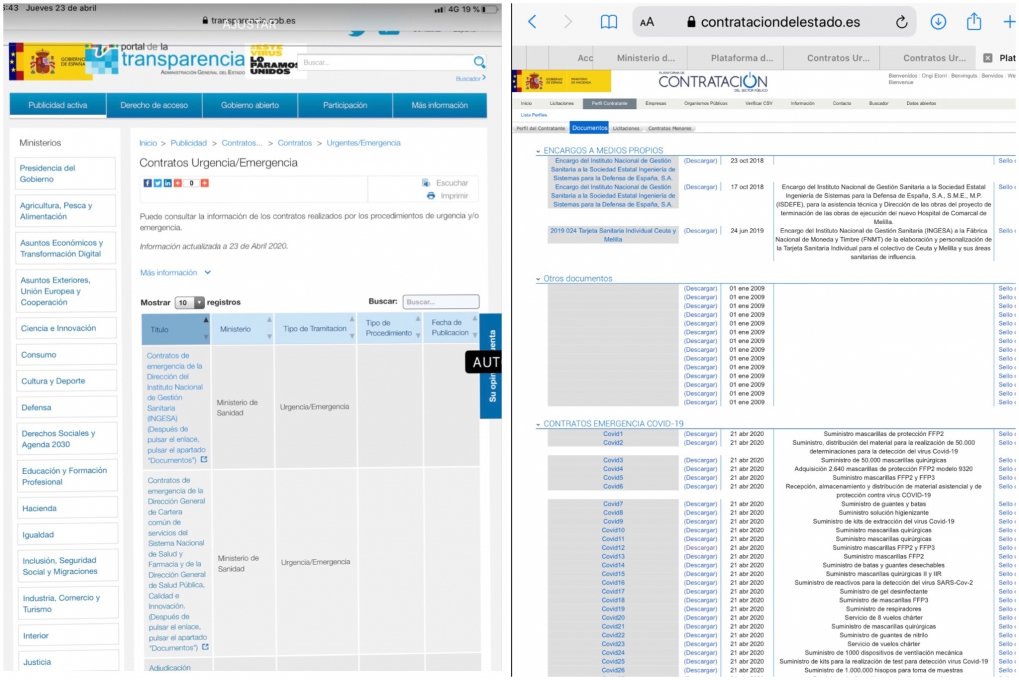Image resolution: width=1019 pixels, height=680 pixels.
Task: Sort by Fecha de Publicación column
Action: pyautogui.click(x=451, y=328)
